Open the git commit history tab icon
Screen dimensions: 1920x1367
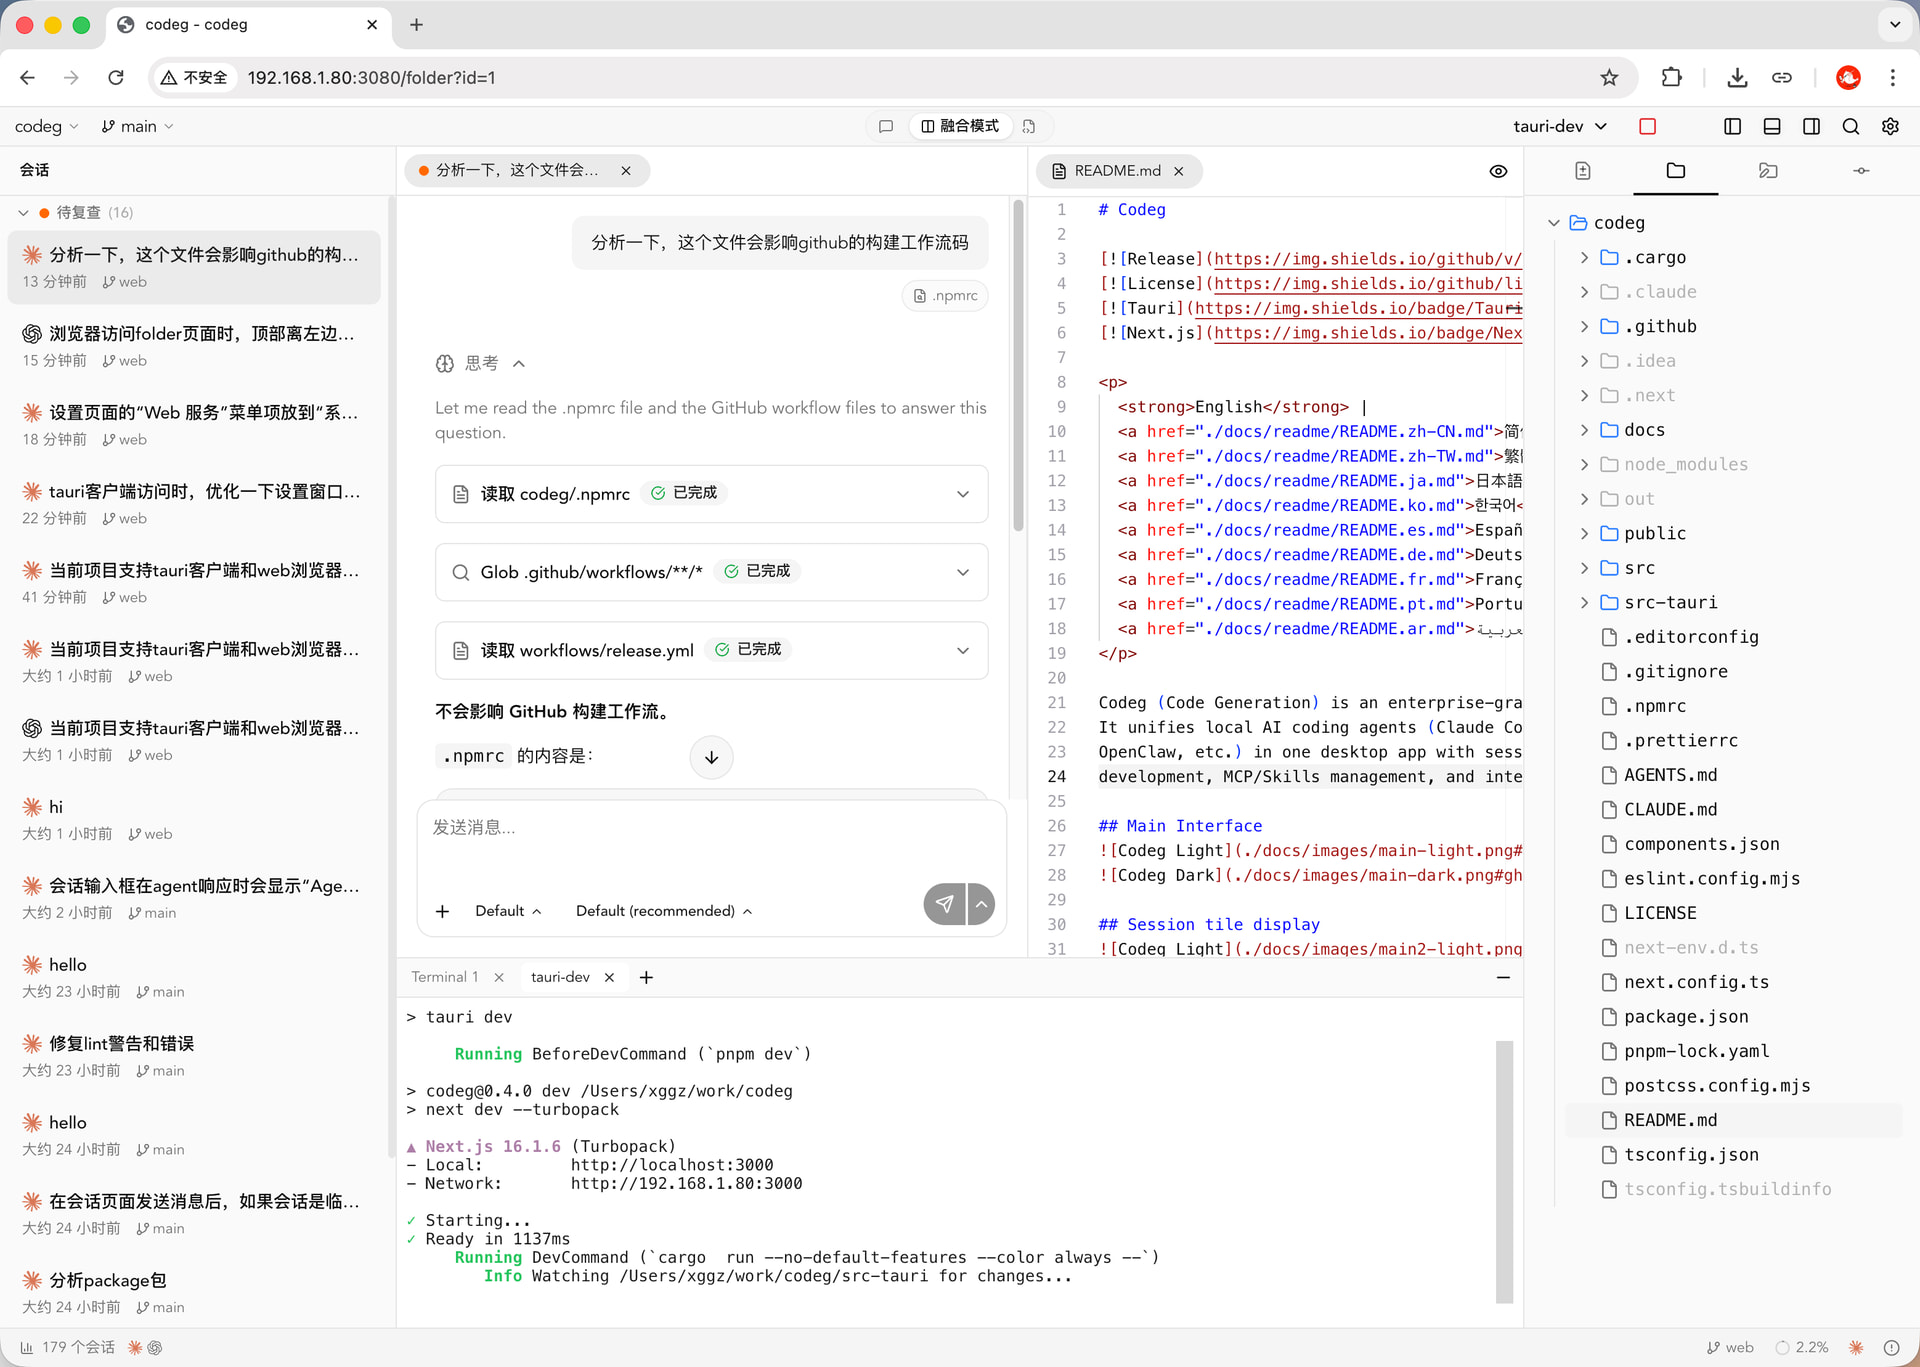(1861, 171)
